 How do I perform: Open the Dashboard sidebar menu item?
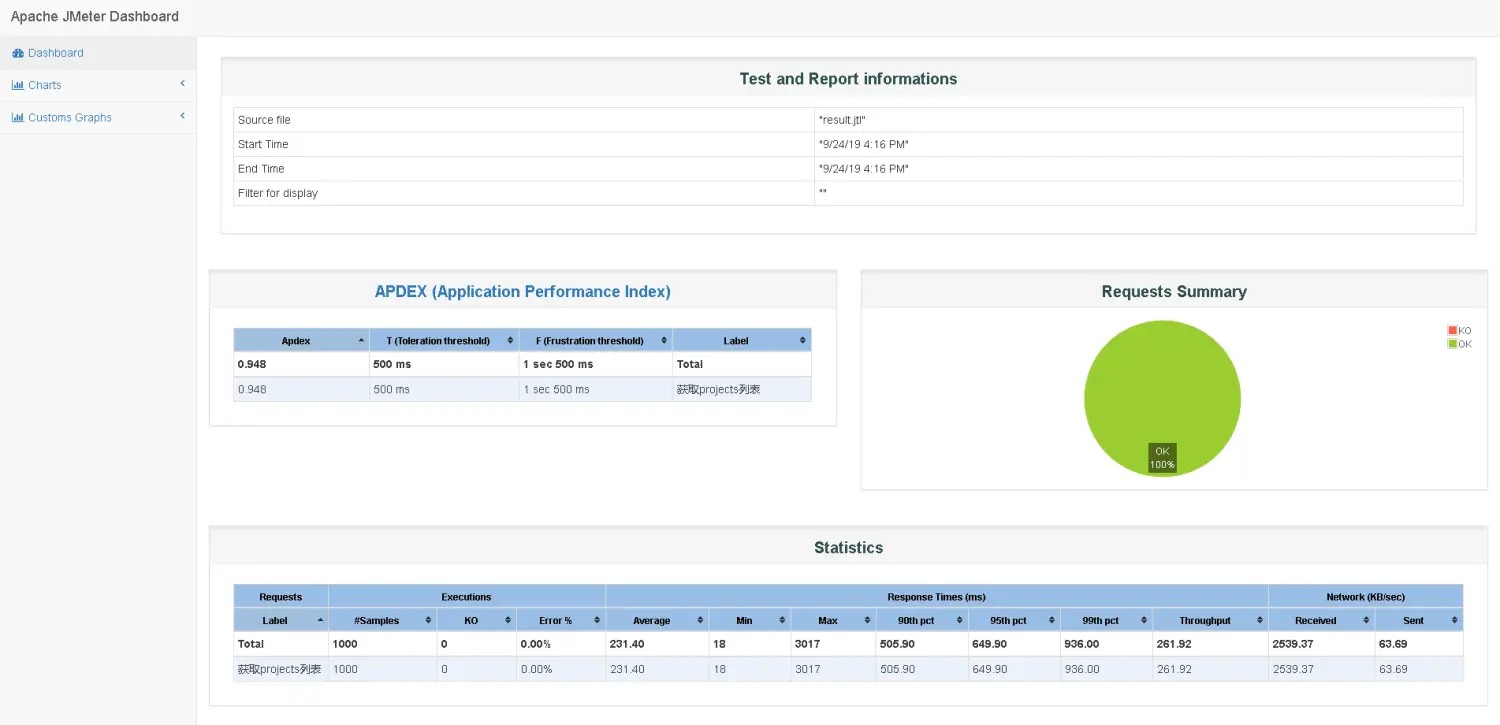click(56, 53)
